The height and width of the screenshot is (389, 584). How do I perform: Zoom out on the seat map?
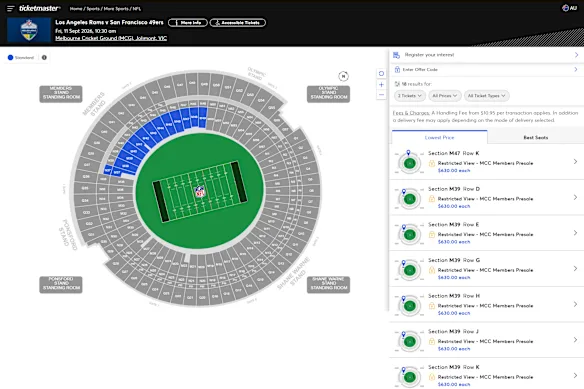[381, 95]
